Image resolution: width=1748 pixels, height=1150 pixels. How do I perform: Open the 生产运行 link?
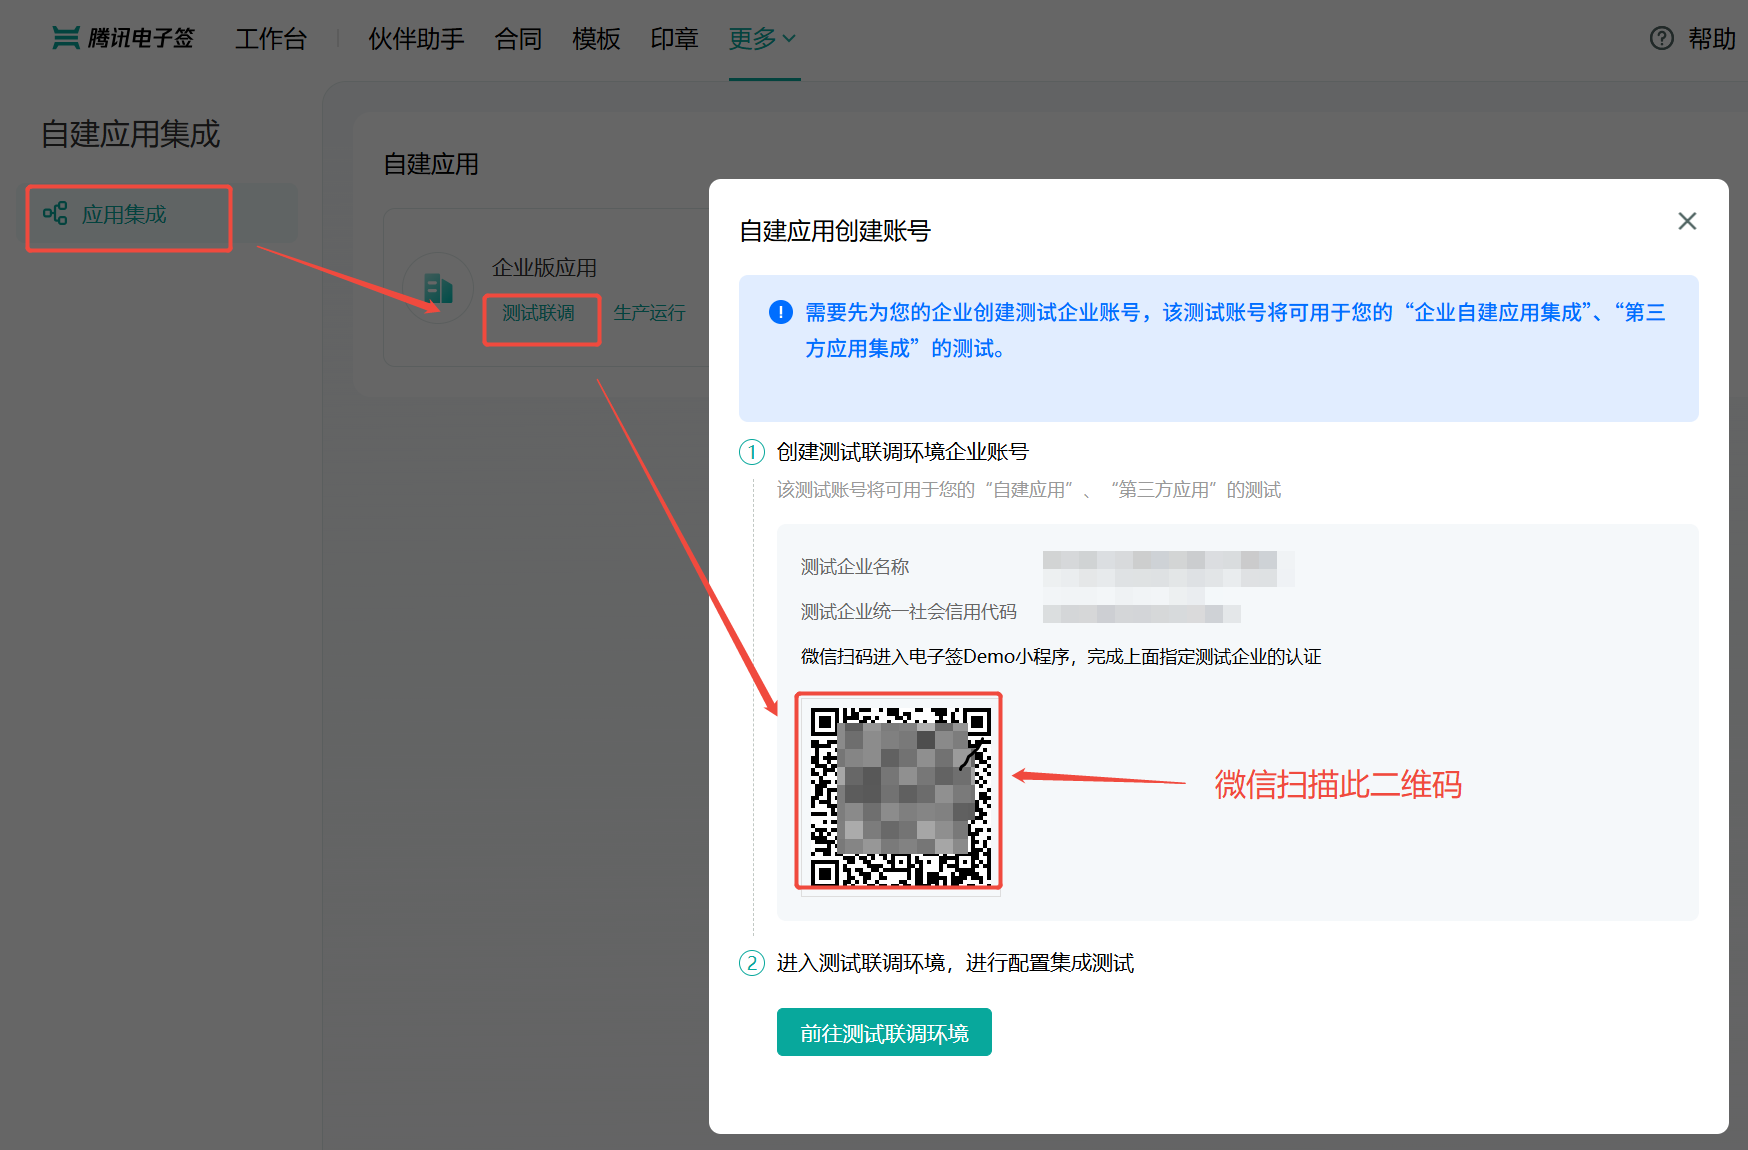(649, 313)
